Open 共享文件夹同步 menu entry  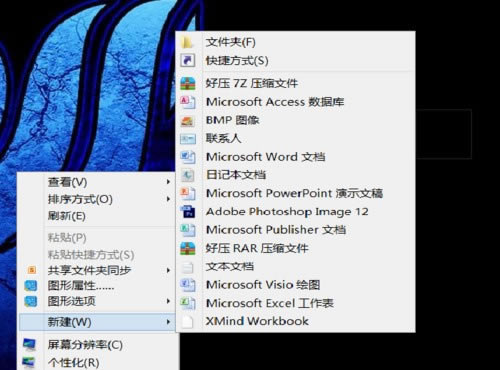(97, 270)
